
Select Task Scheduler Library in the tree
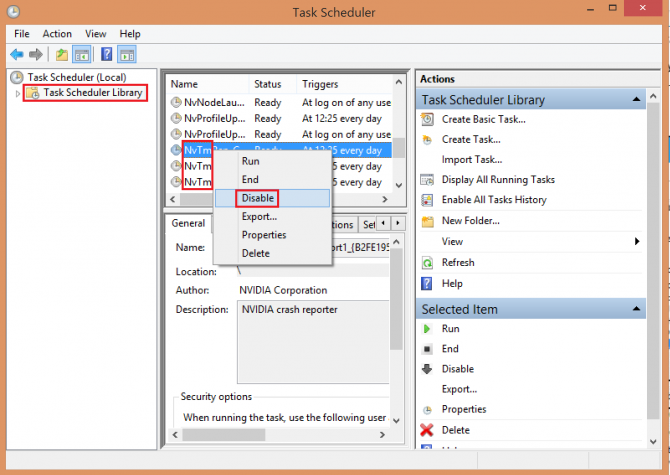click(92, 93)
